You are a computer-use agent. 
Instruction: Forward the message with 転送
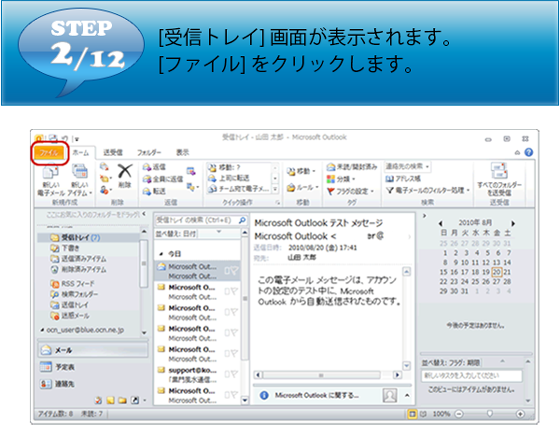pos(154,191)
